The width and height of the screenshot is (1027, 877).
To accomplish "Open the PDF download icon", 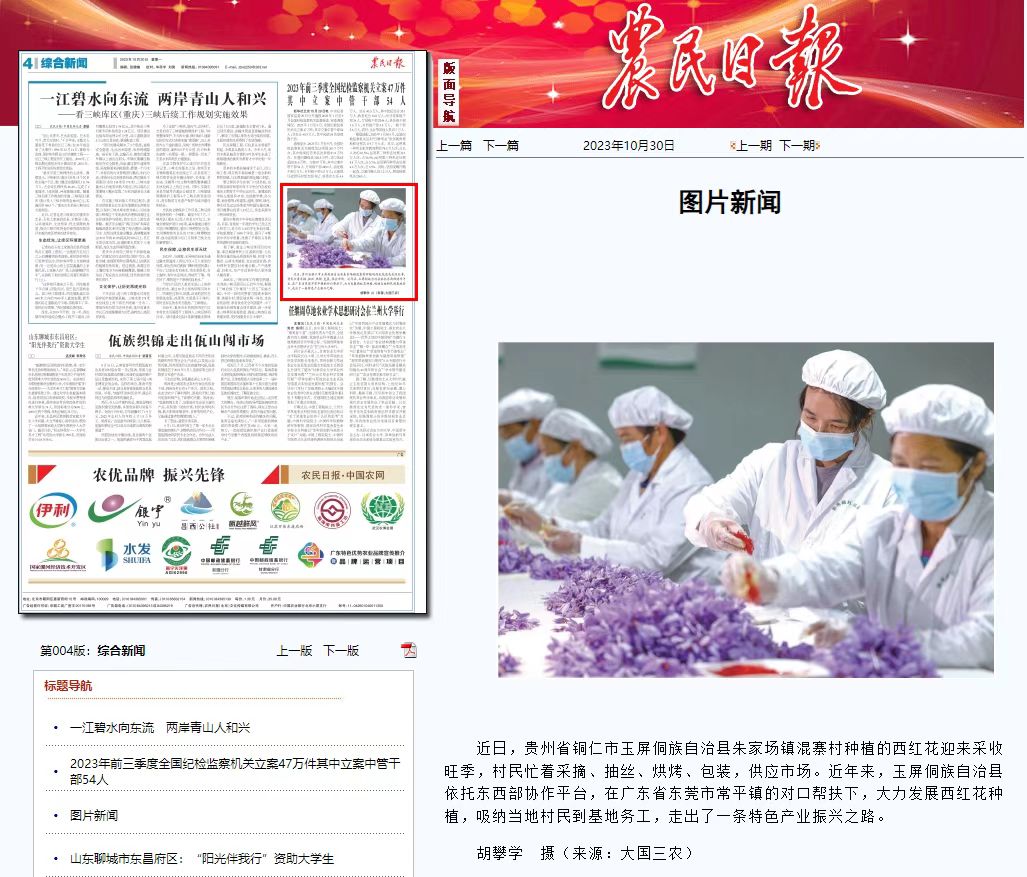I will (x=408, y=650).
